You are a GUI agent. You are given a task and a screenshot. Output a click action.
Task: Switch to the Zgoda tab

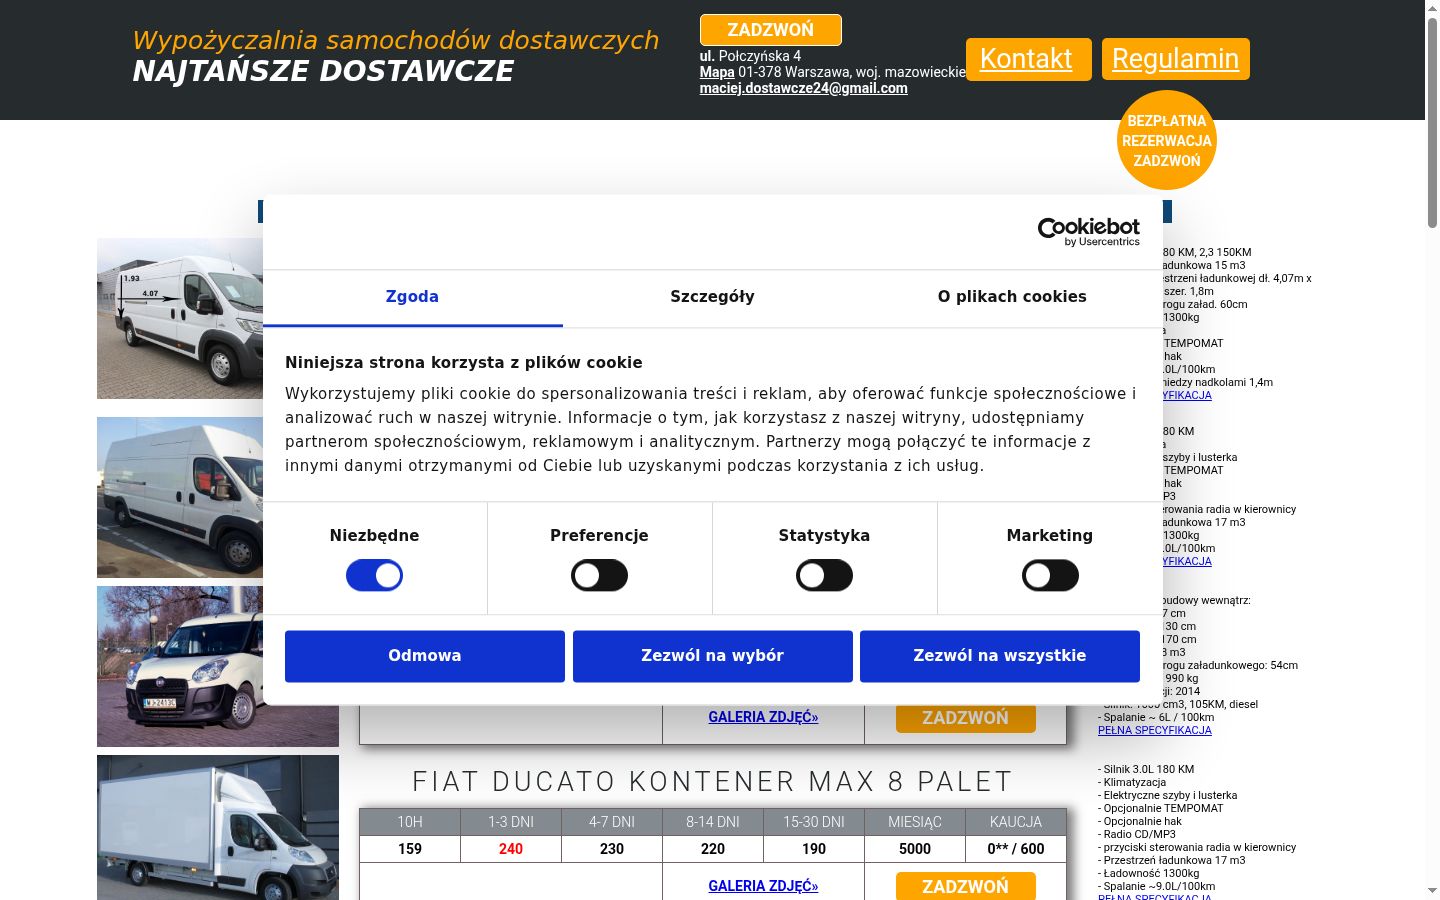412,297
